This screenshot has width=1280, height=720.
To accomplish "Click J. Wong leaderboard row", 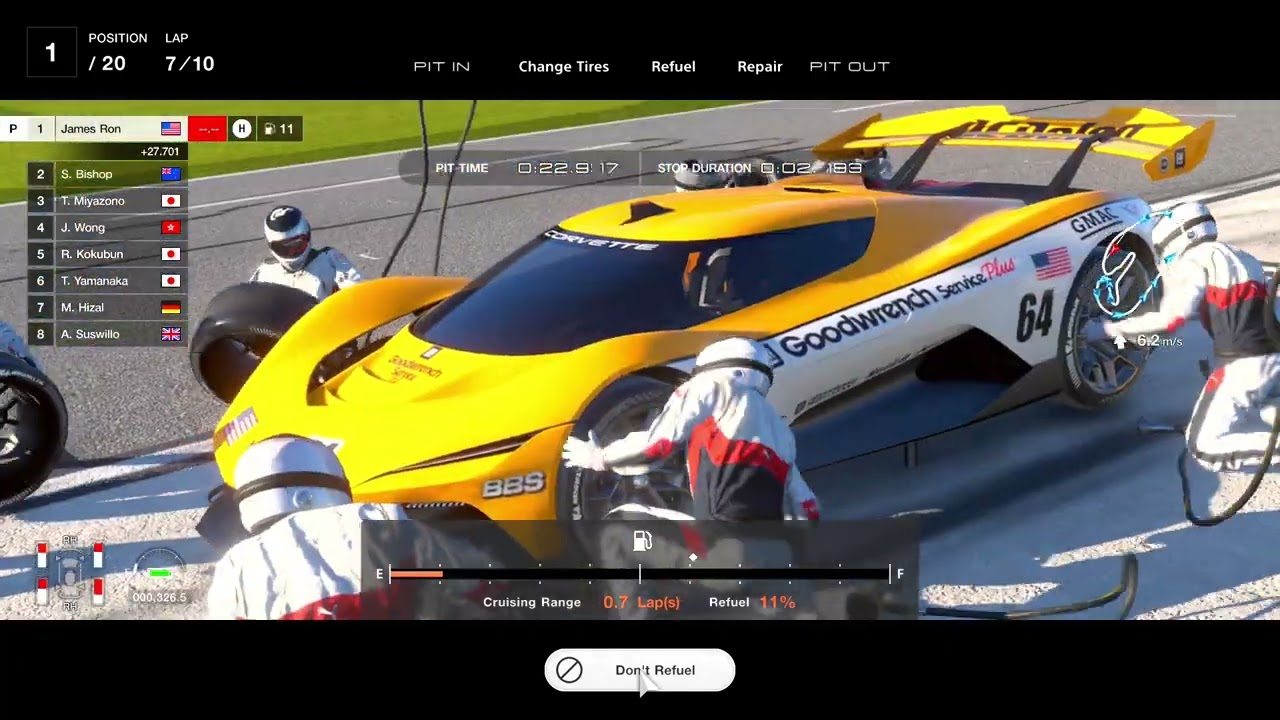I will pyautogui.click(x=106, y=227).
